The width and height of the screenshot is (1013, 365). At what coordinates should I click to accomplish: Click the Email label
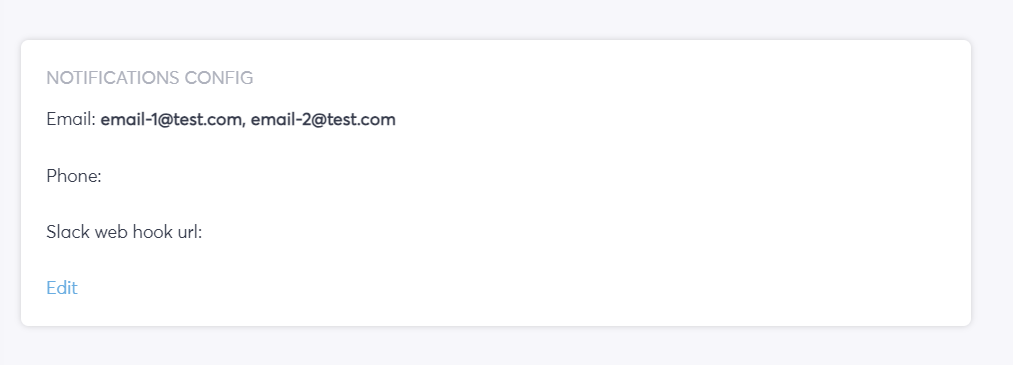(x=71, y=120)
